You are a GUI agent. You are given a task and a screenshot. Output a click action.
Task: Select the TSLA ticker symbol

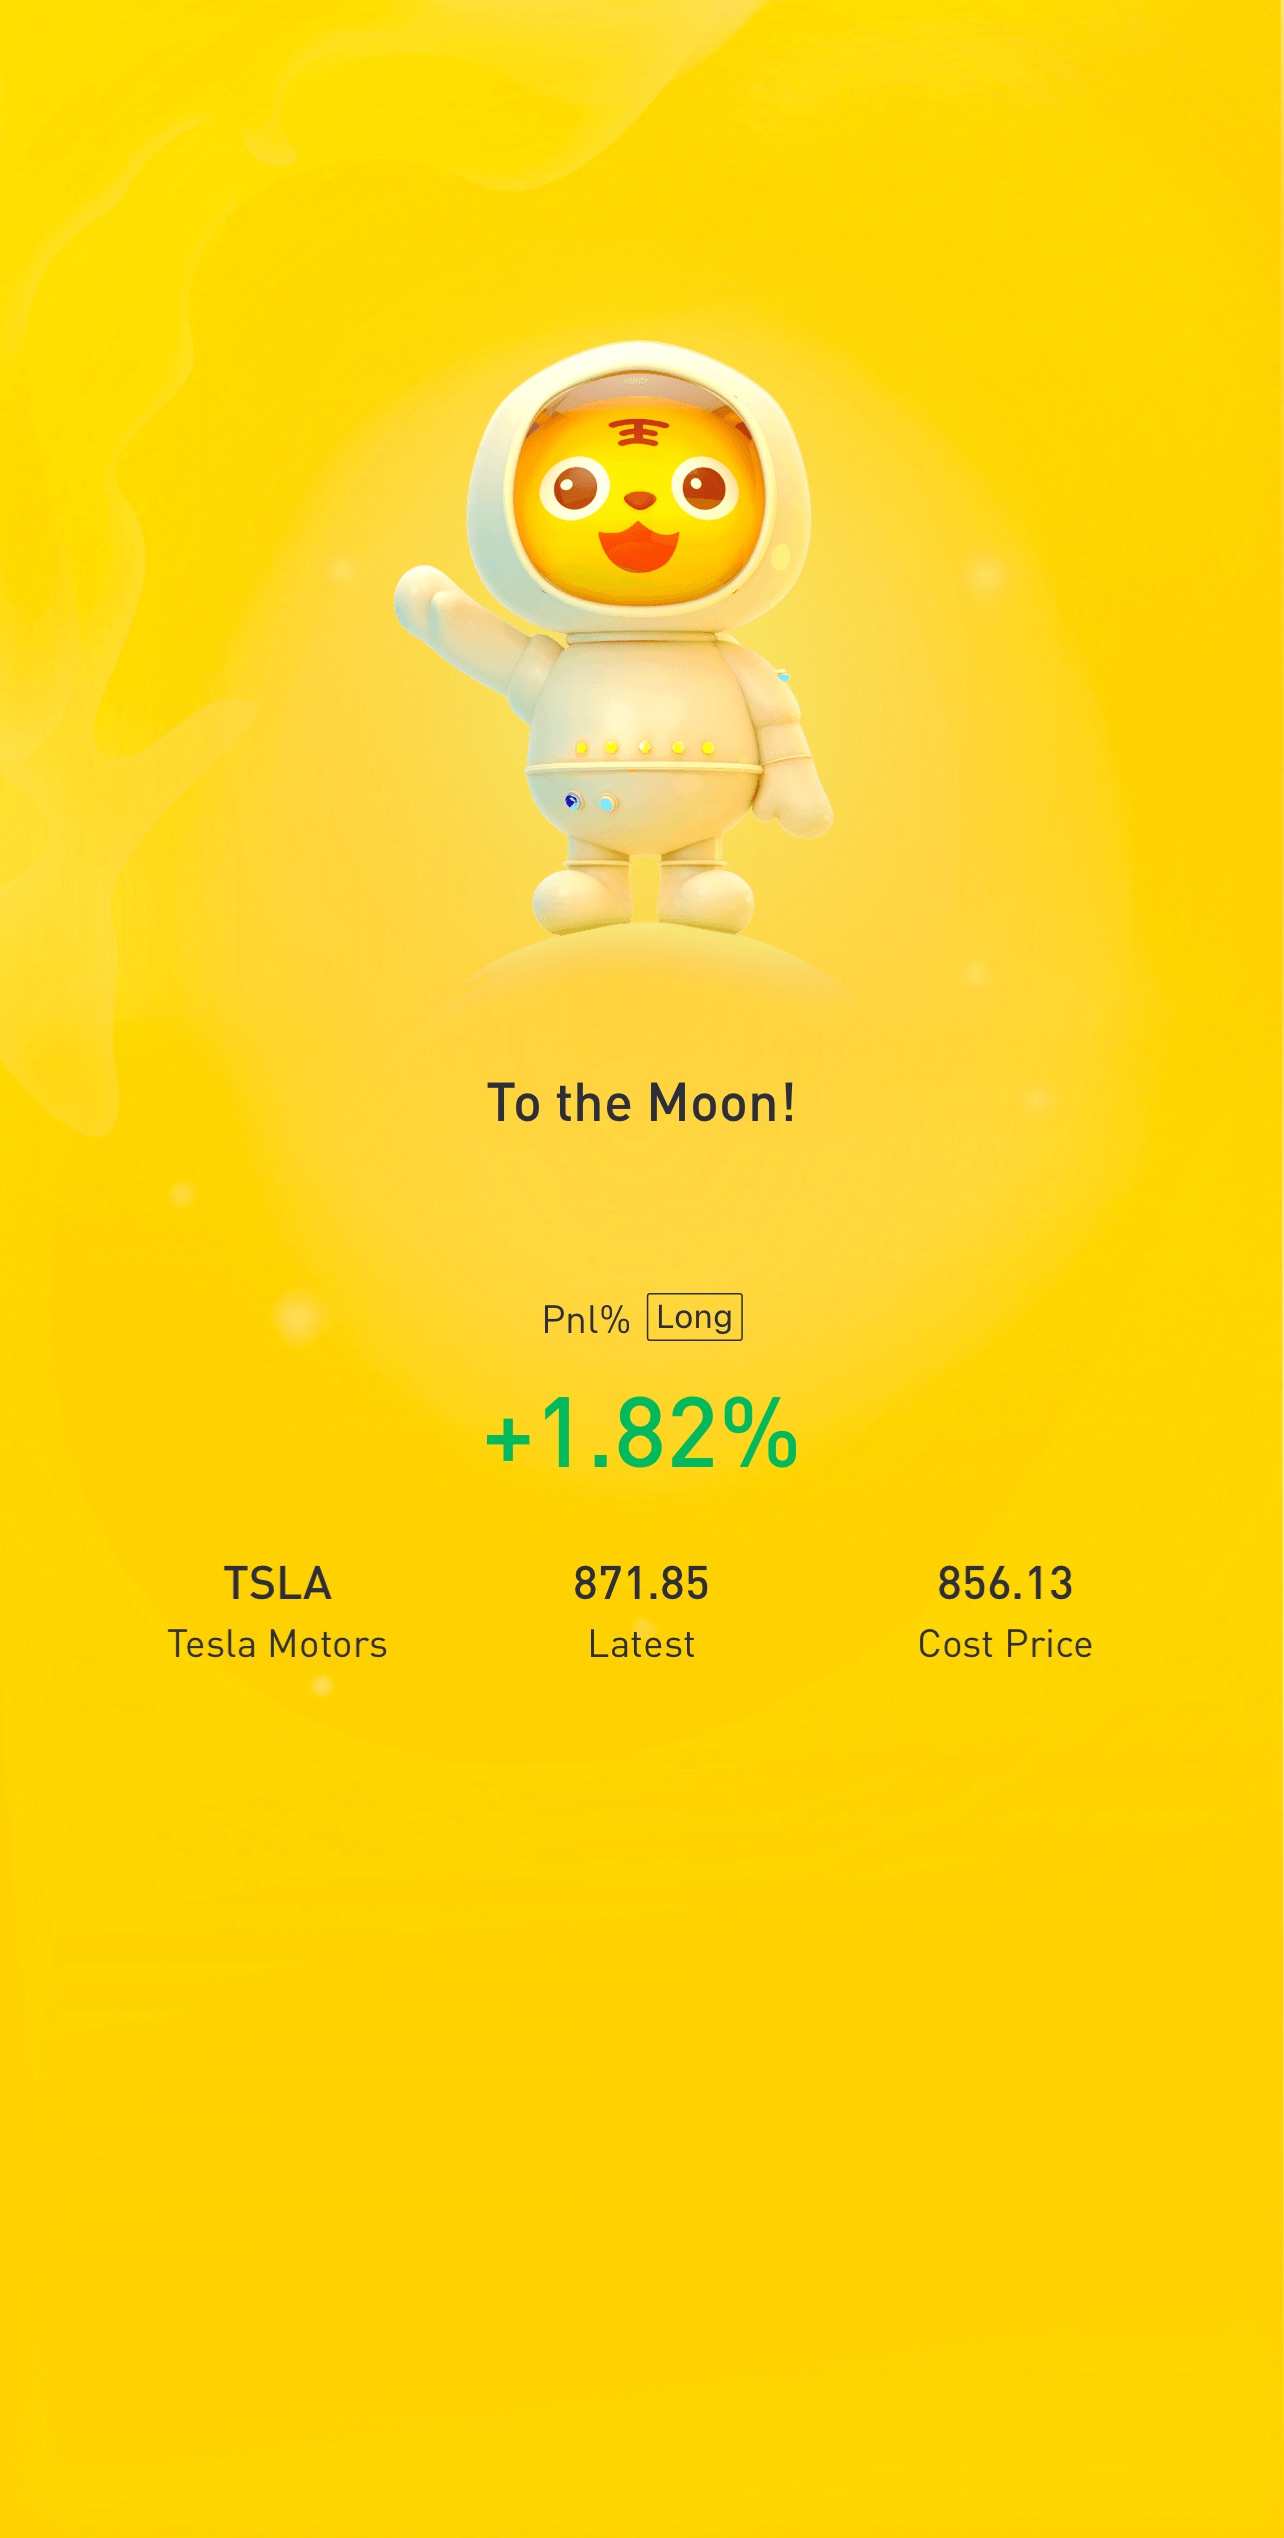tap(277, 1584)
